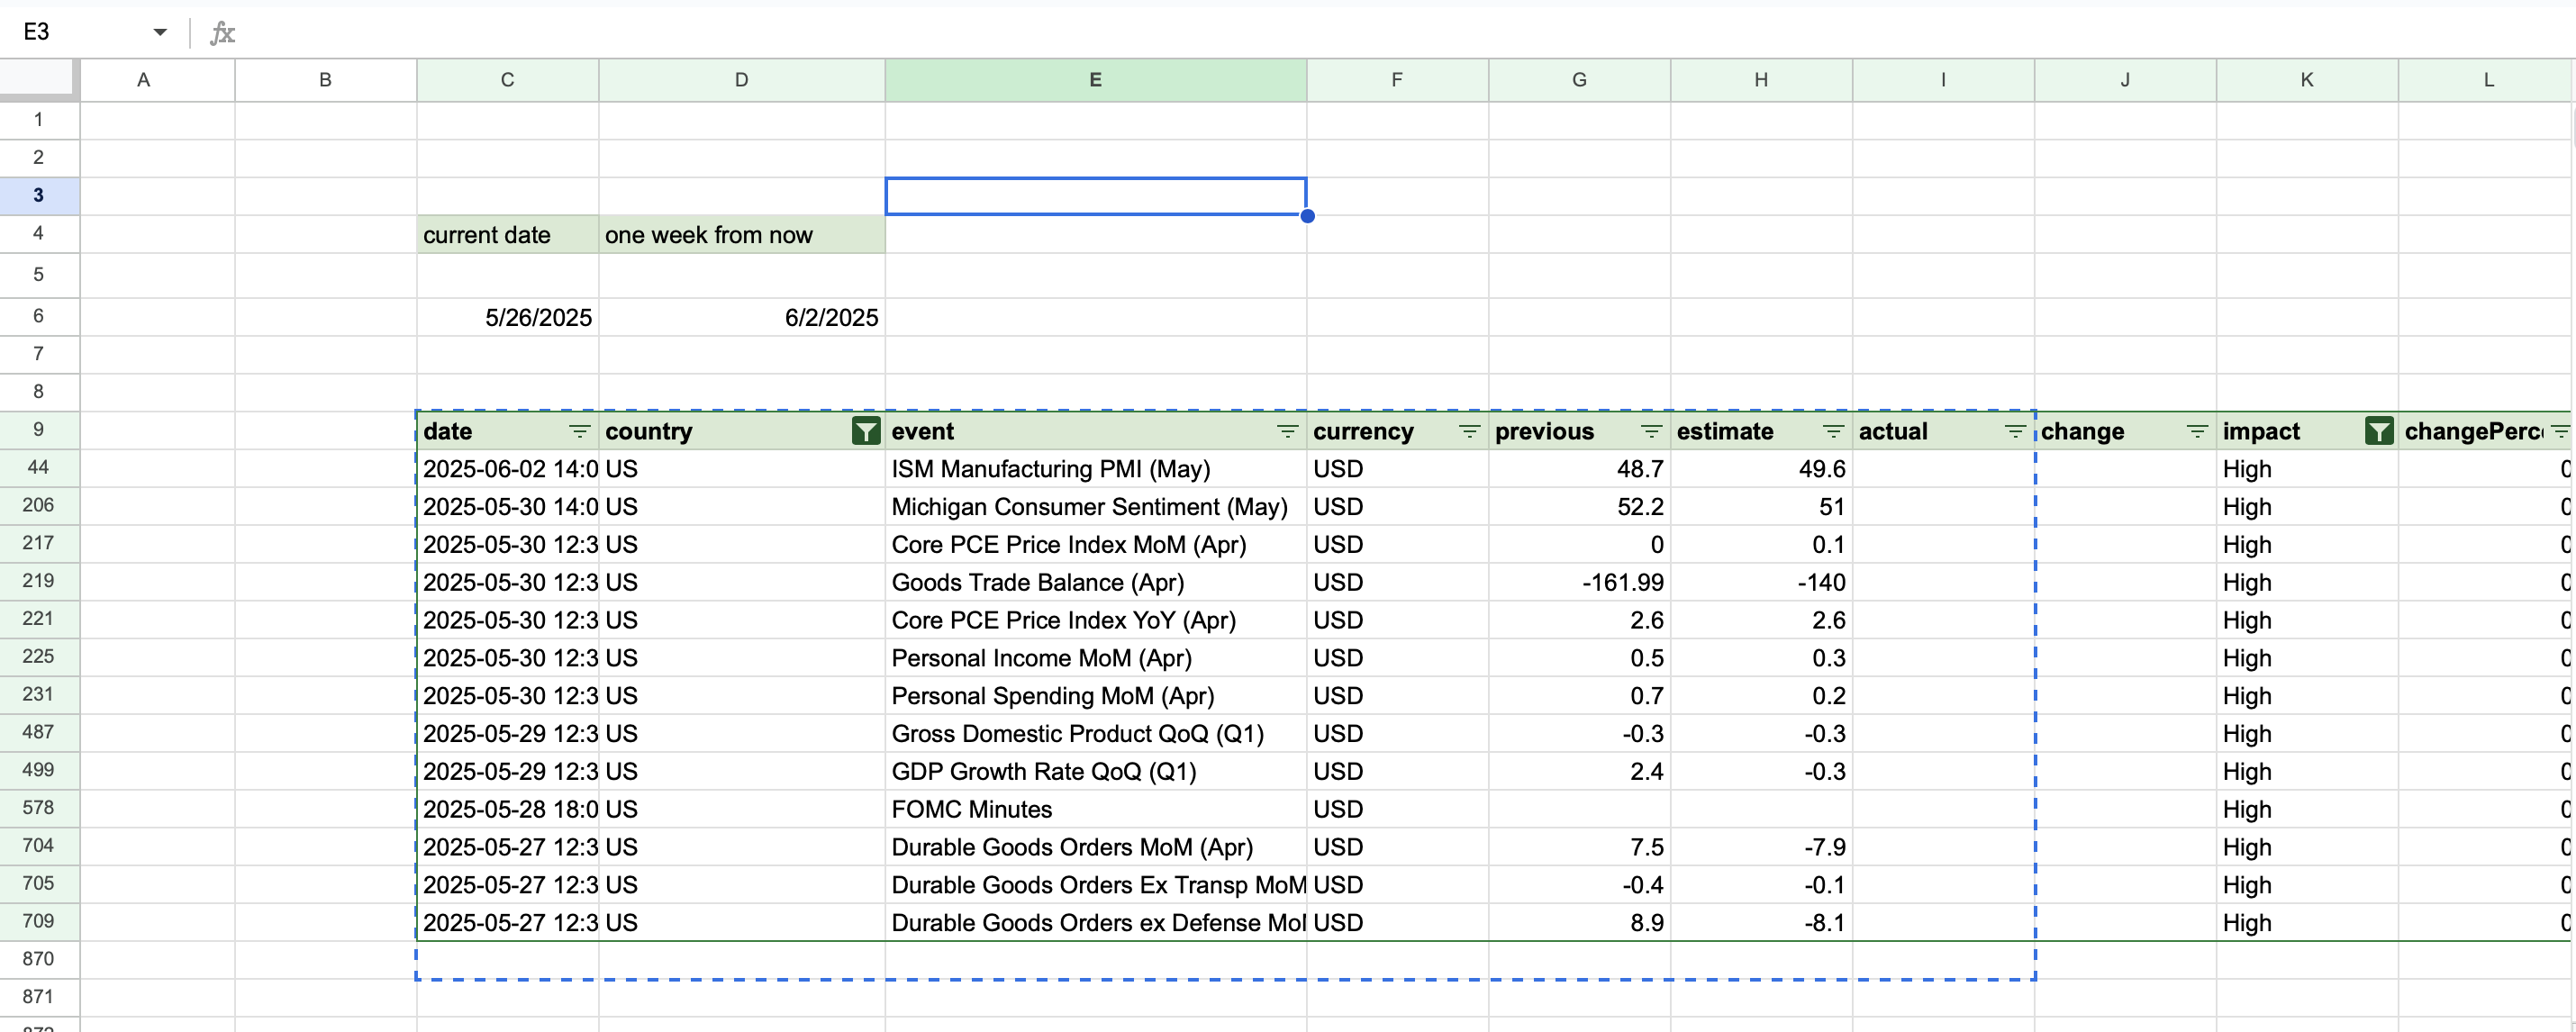2576x1032 pixels.
Task: Select column L header
Action: 2486,80
